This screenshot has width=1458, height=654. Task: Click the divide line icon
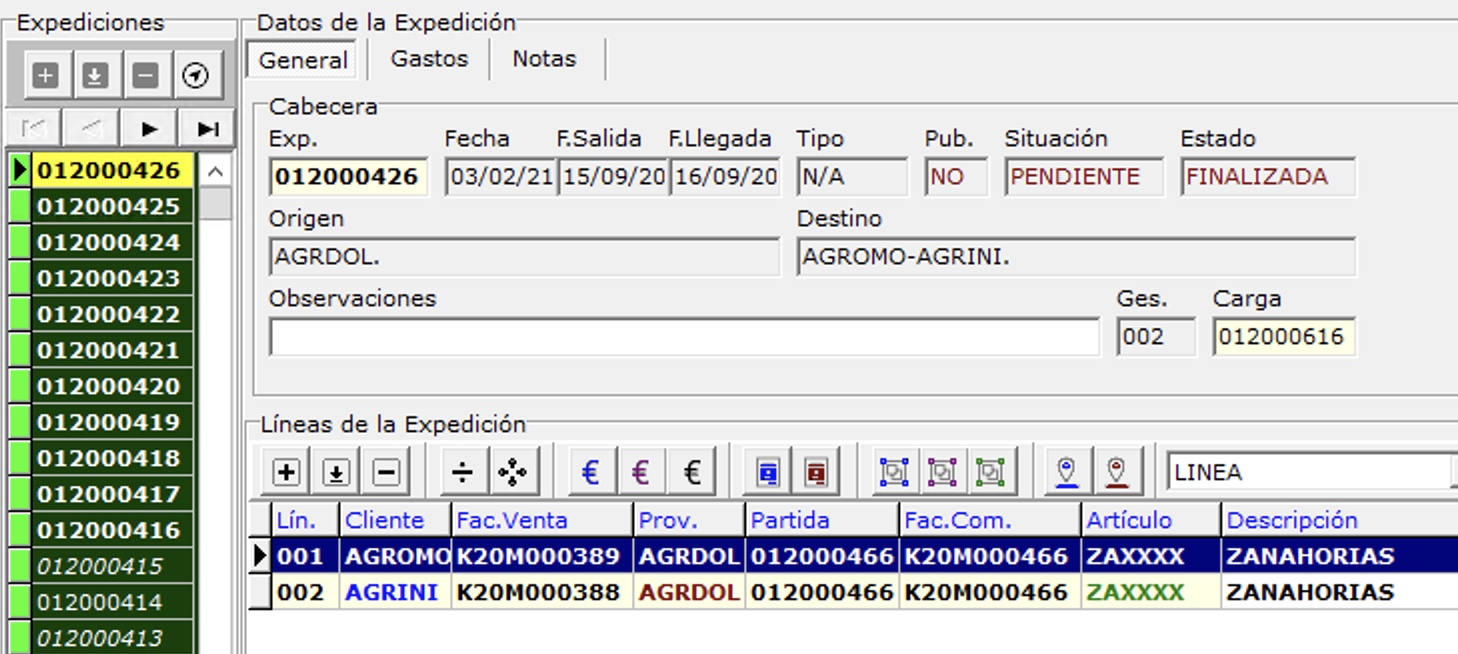point(462,472)
